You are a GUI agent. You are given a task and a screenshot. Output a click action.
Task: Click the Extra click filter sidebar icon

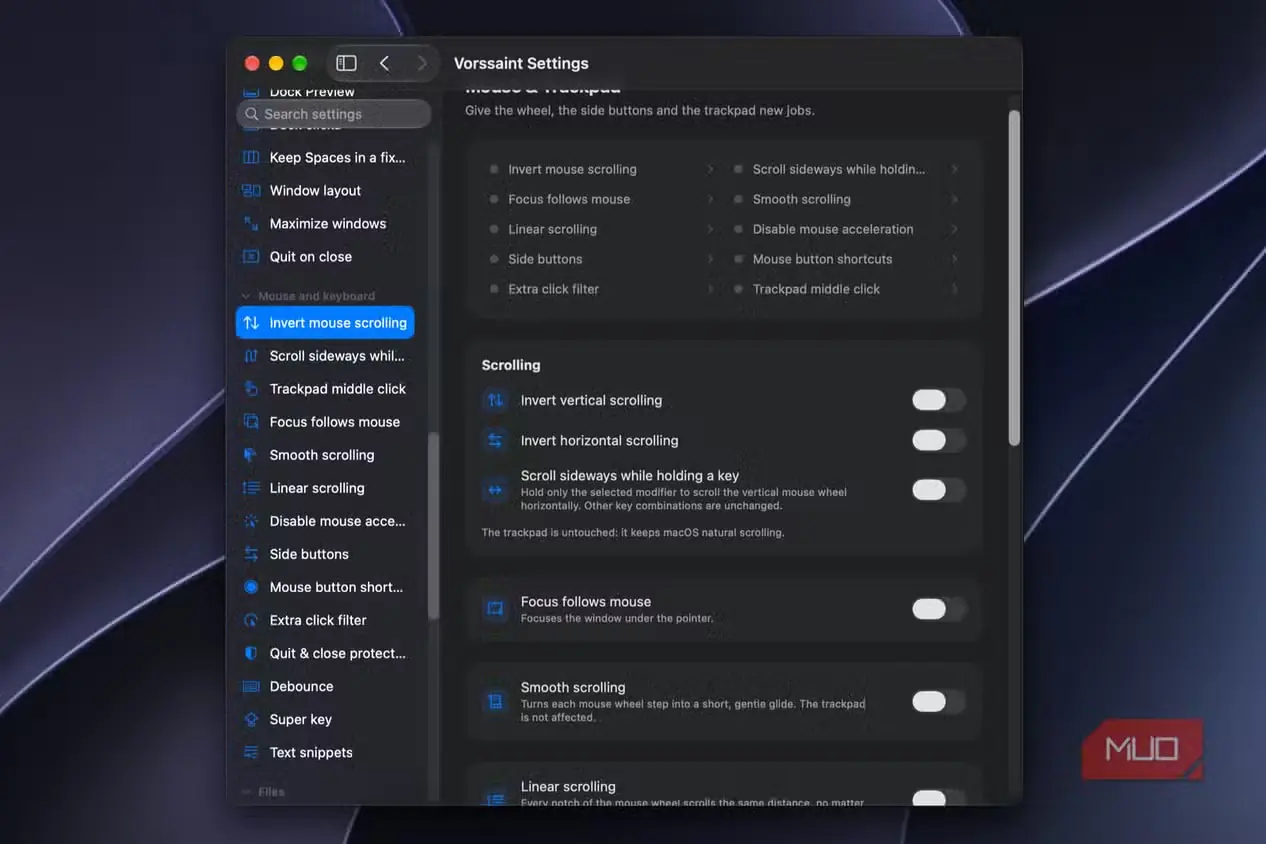(x=251, y=620)
